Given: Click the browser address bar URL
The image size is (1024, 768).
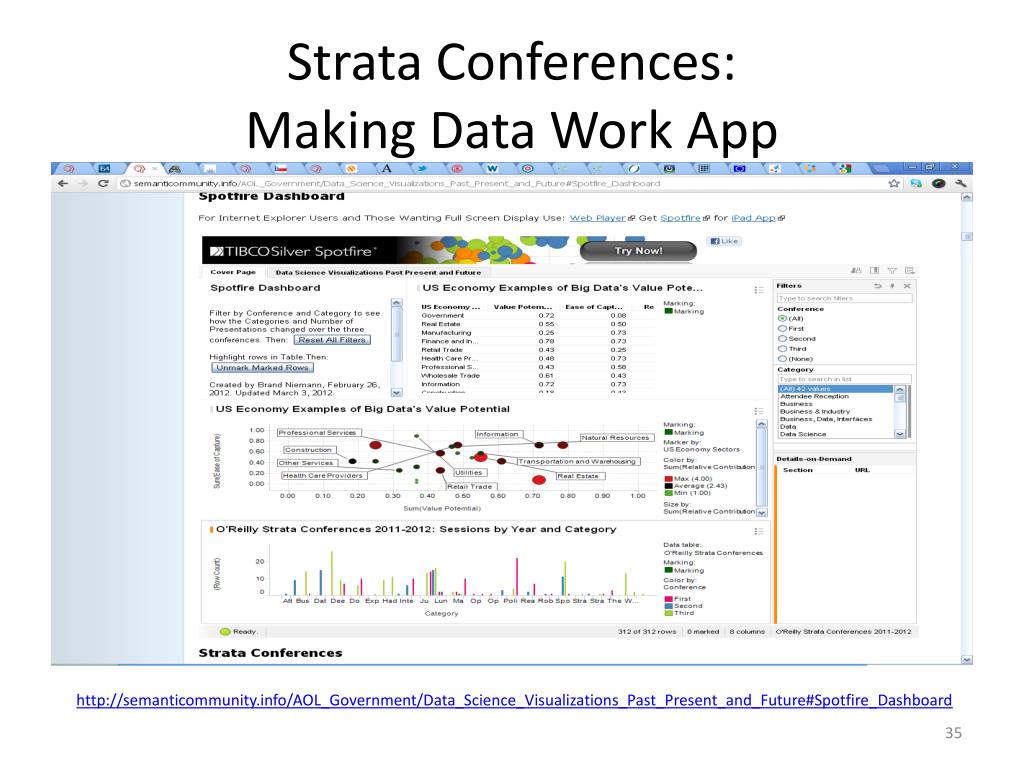Looking at the screenshot, I should click(396, 184).
